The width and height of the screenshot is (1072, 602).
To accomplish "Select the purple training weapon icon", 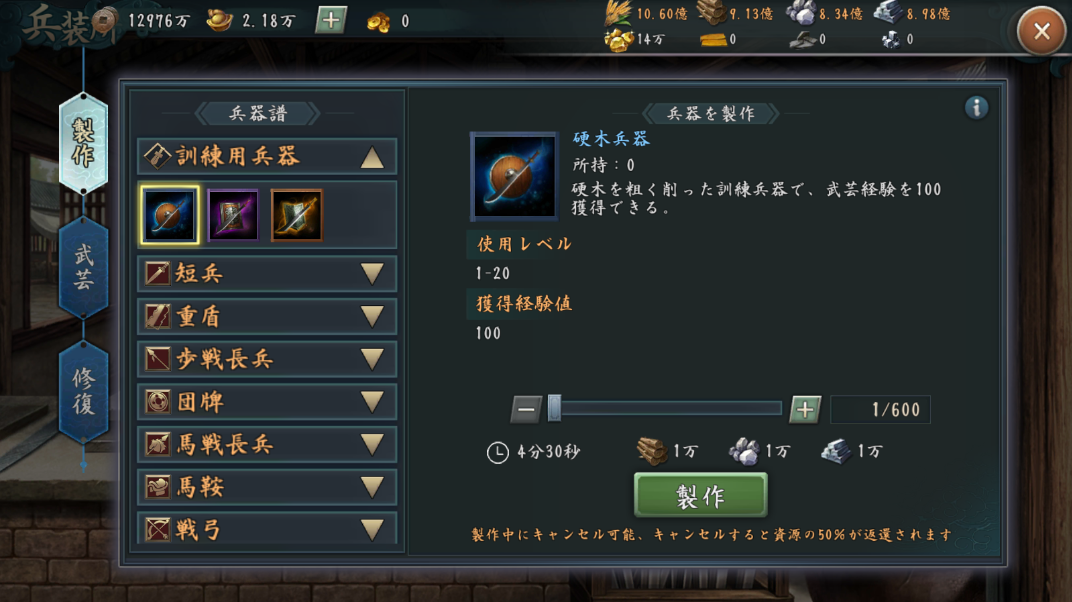I will pos(232,215).
